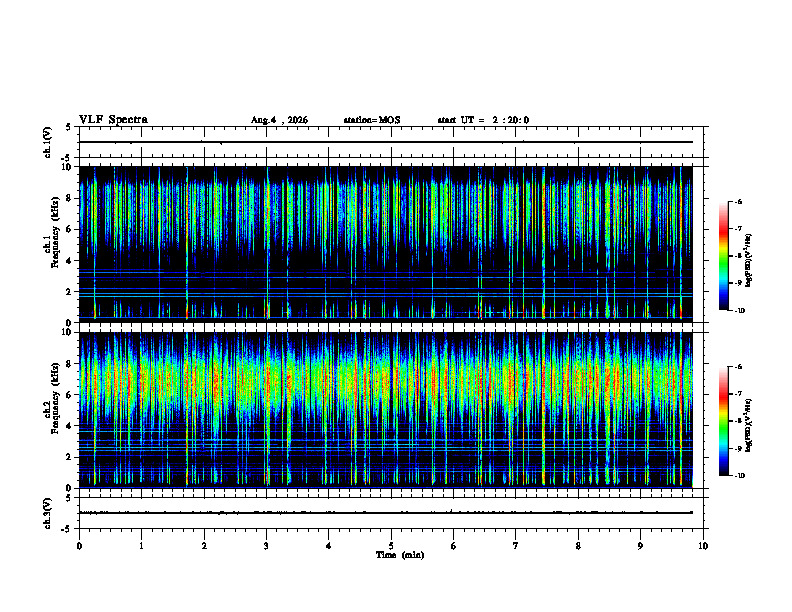This screenshot has width=792, height=612.
Task: Click the "7" tick on the time axis
Action: 516,546
